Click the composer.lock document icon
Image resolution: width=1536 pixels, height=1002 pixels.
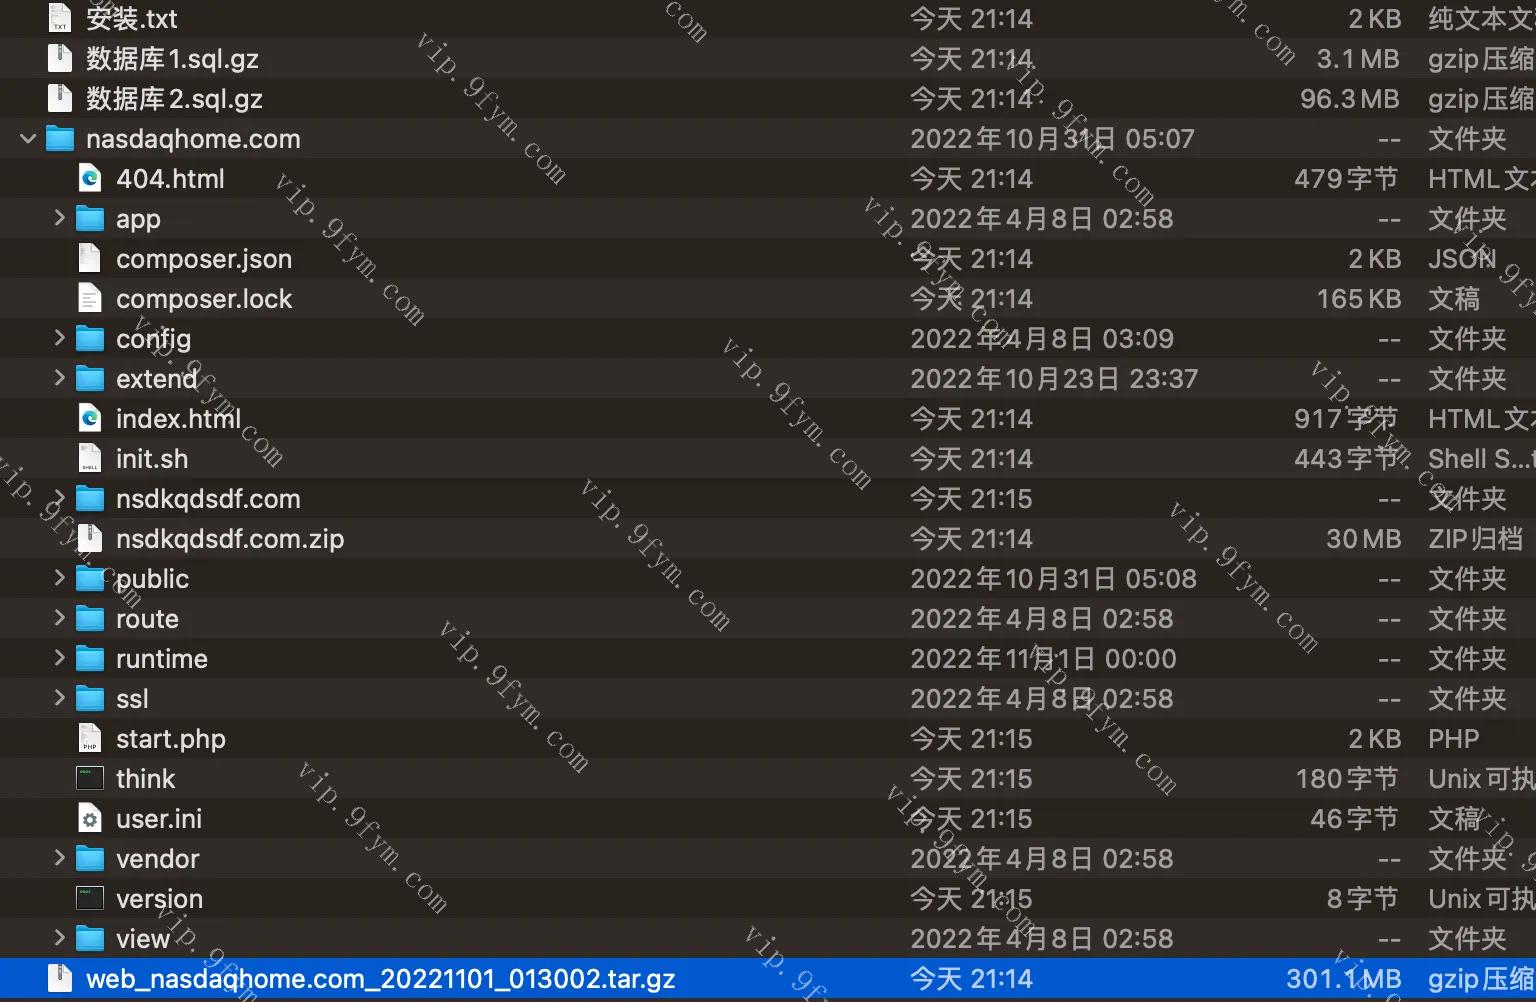90,299
